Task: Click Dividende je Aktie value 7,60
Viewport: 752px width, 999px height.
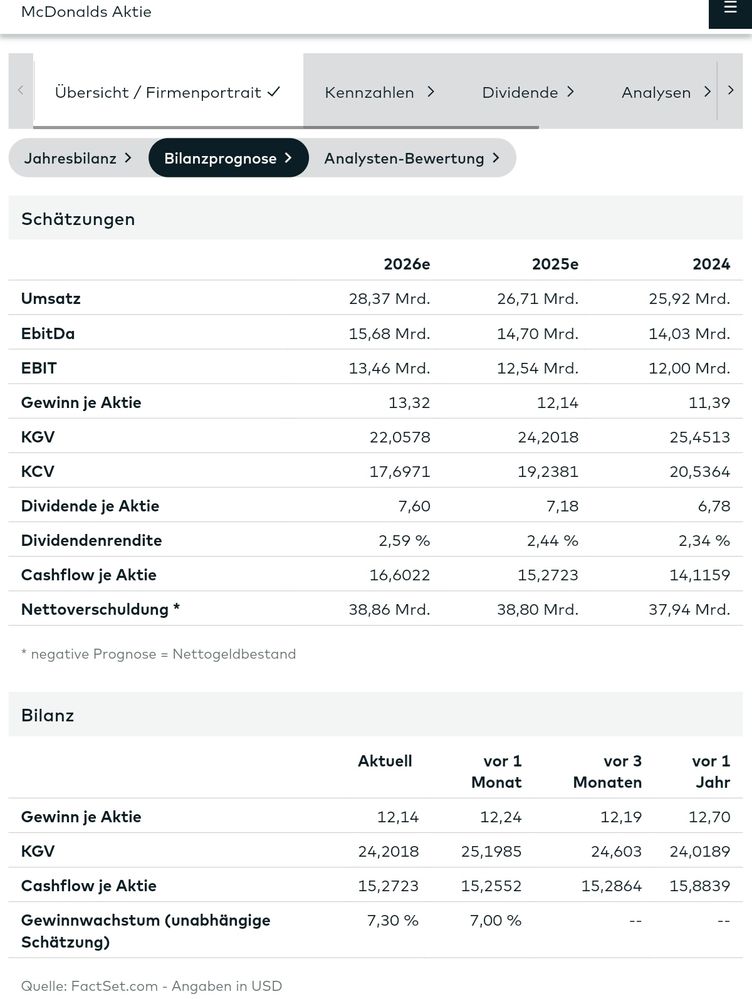Action: click(x=414, y=506)
